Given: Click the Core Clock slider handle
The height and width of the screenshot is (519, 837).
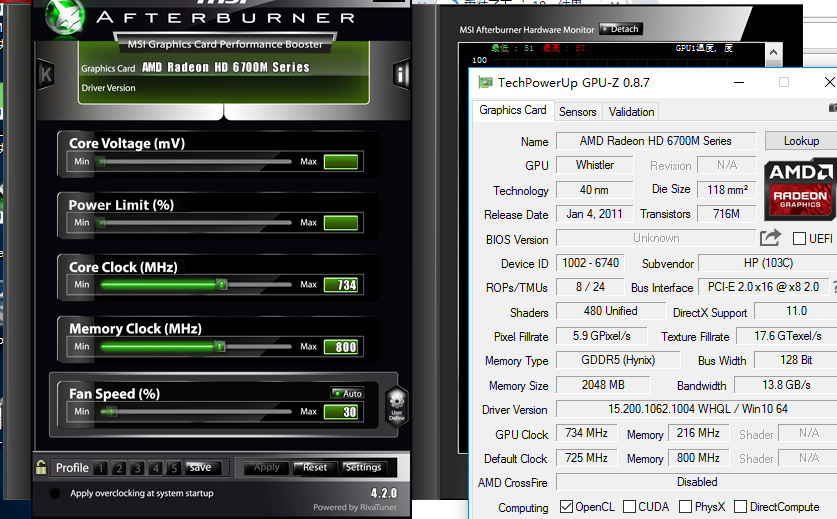Looking at the screenshot, I should (x=222, y=285).
